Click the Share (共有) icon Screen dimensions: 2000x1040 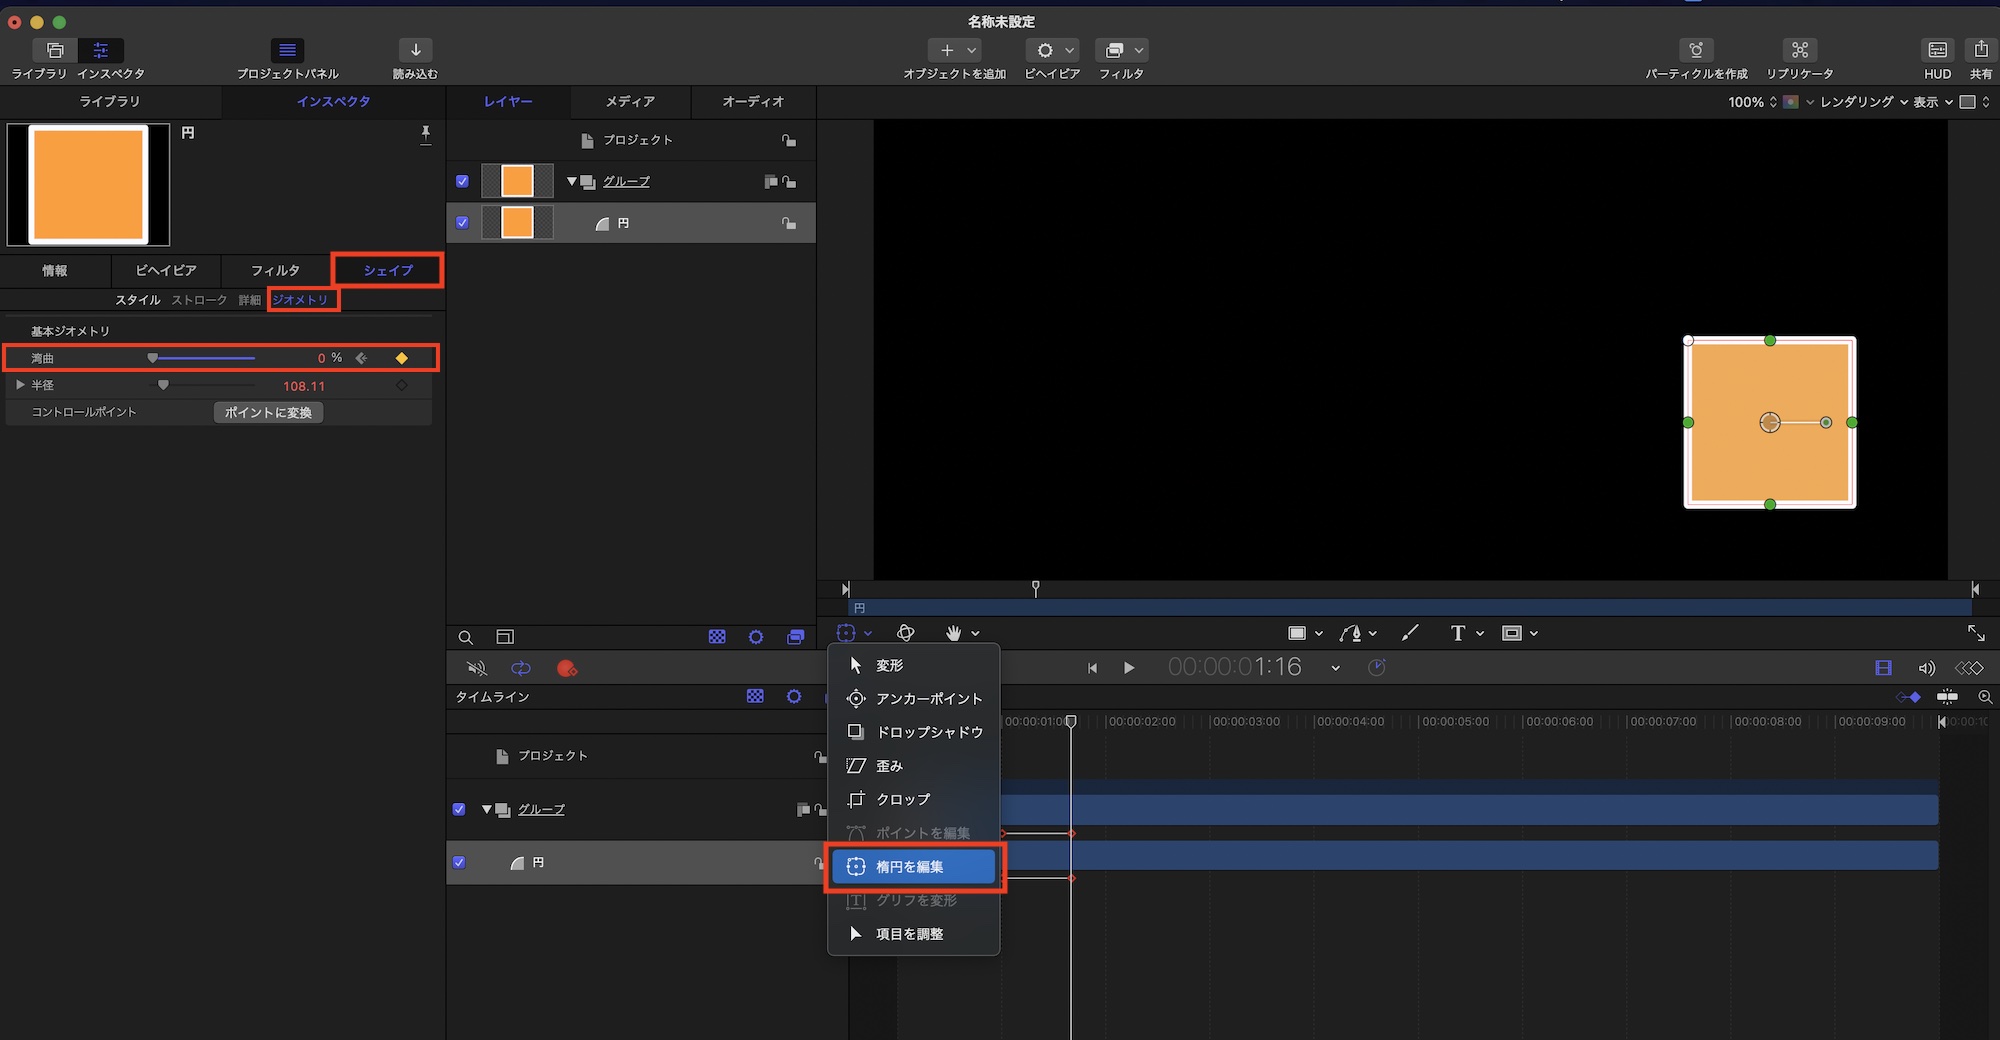[x=1980, y=50]
